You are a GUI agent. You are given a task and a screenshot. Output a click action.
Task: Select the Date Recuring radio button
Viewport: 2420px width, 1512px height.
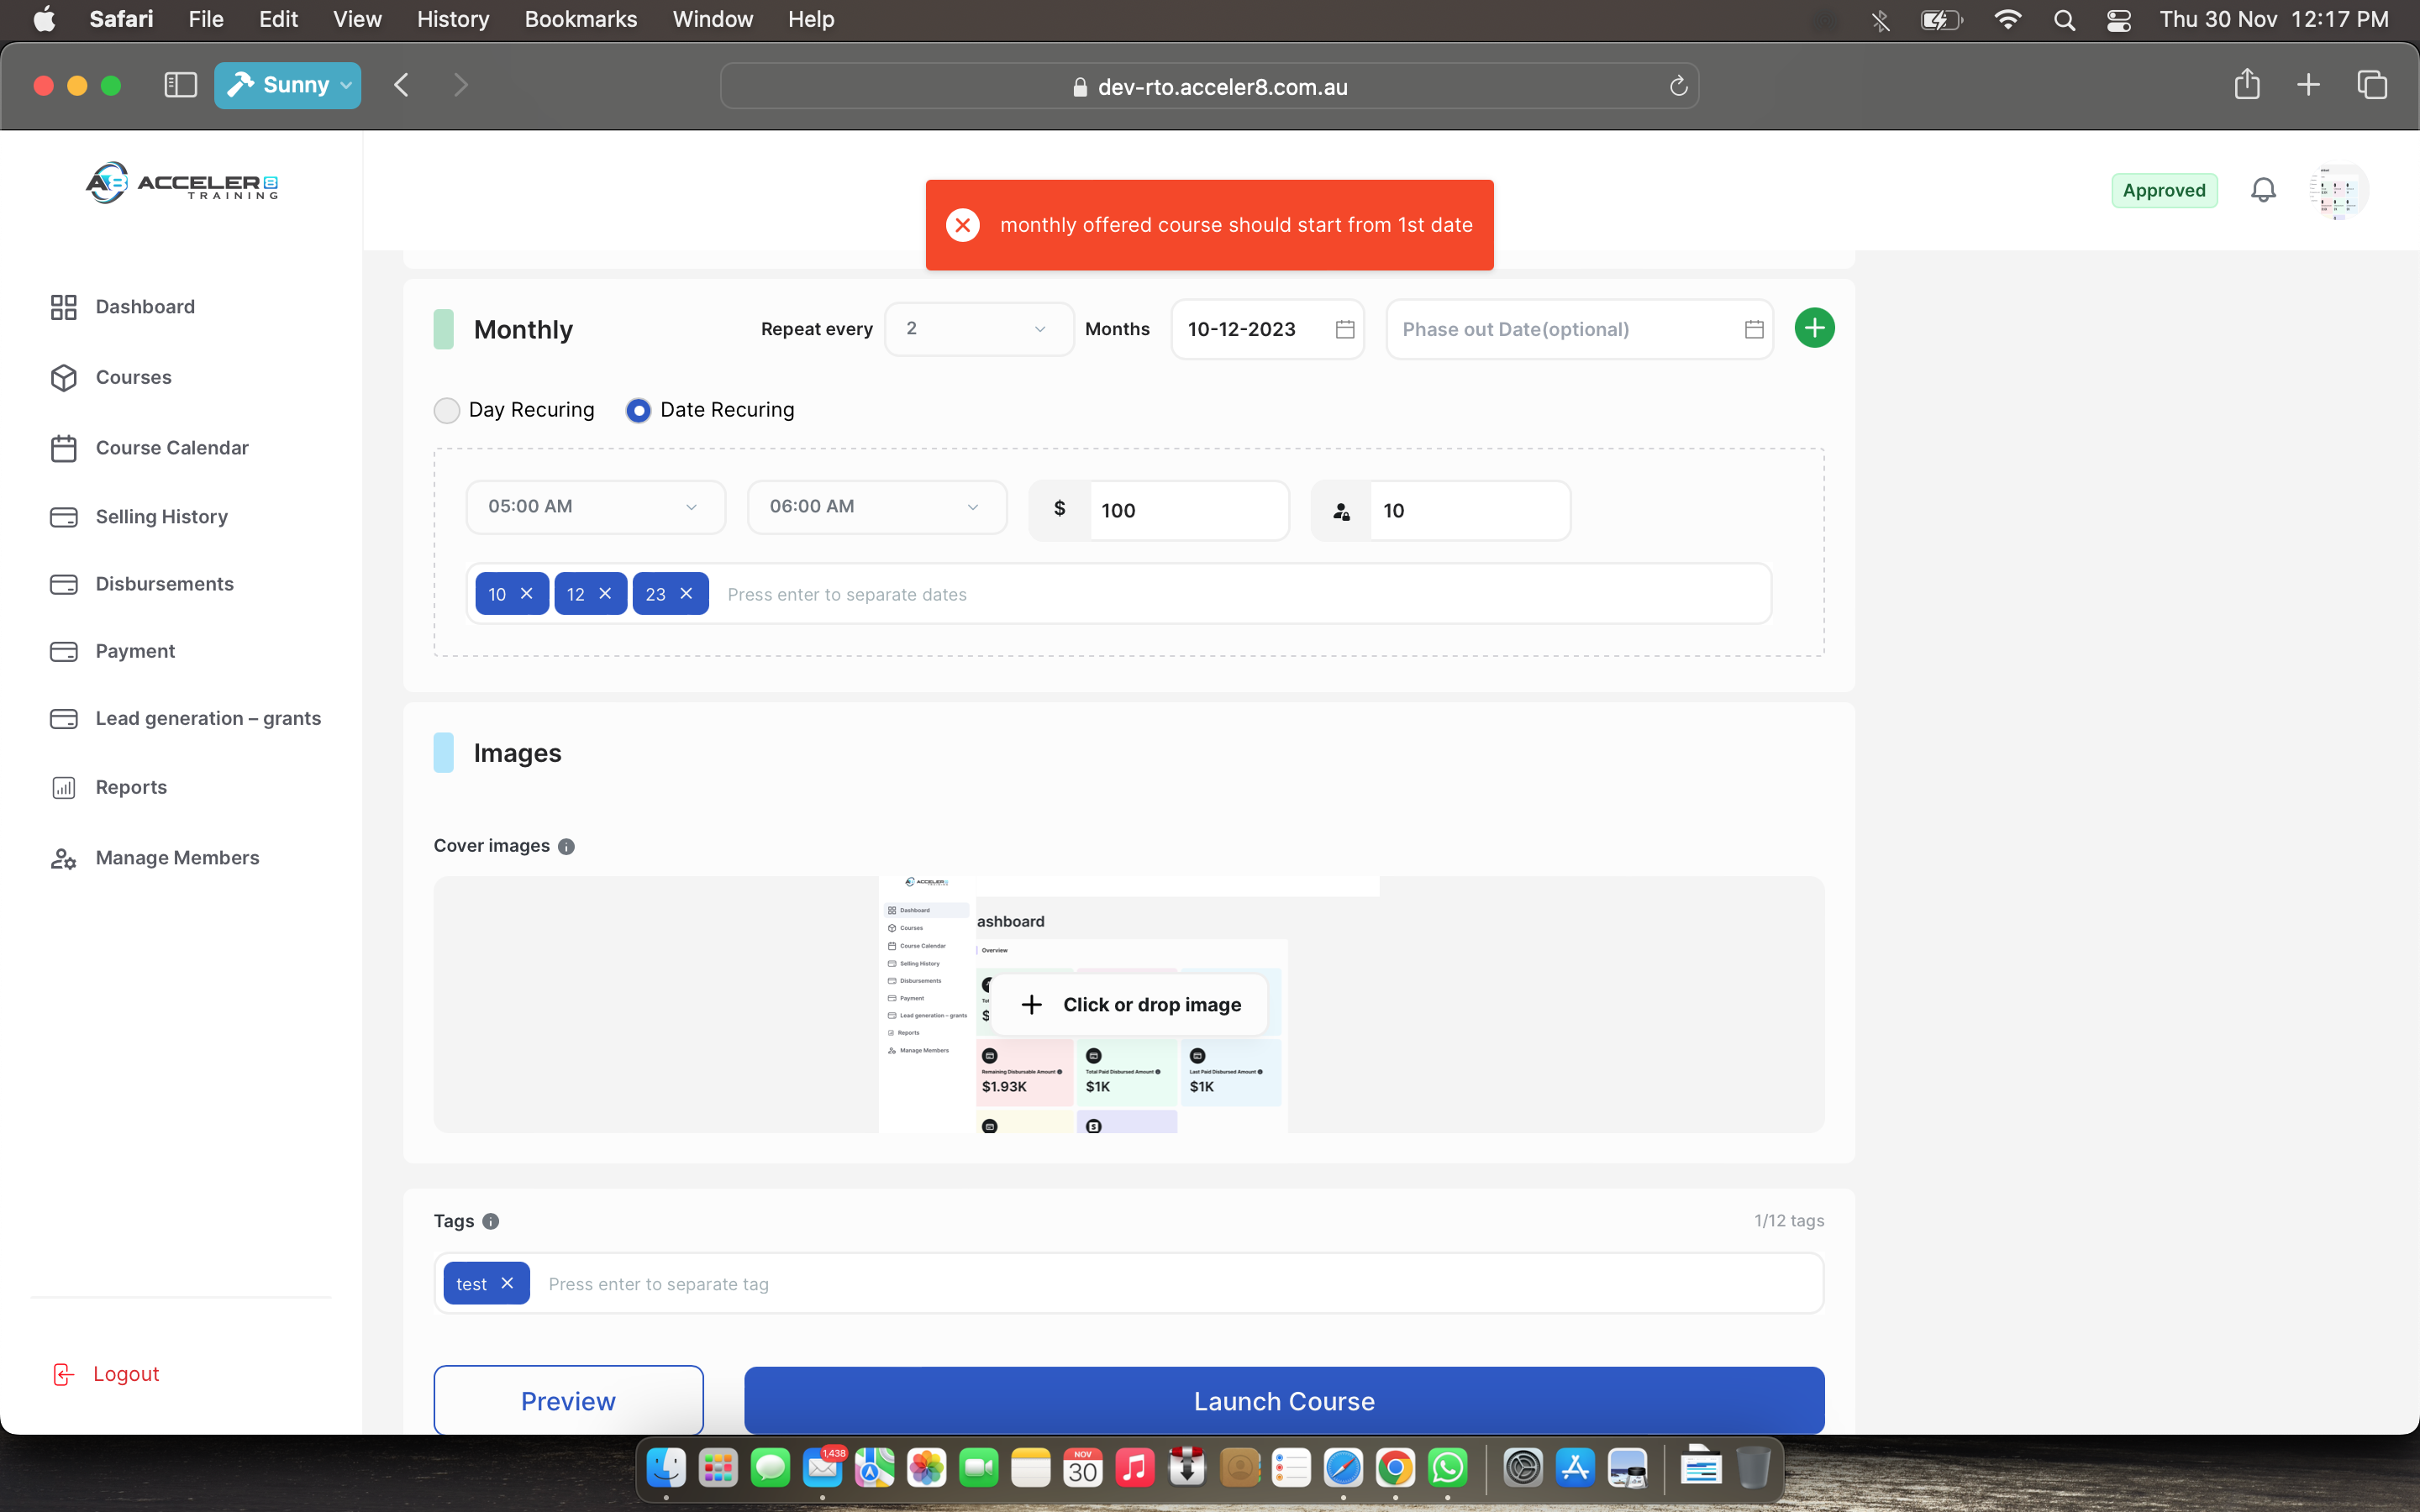coord(638,410)
